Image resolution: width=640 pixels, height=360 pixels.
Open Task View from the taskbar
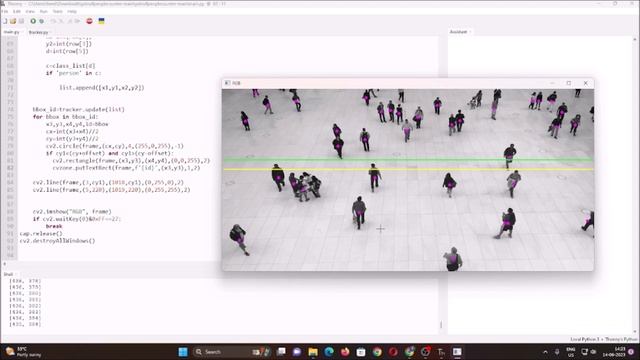(x=281, y=352)
